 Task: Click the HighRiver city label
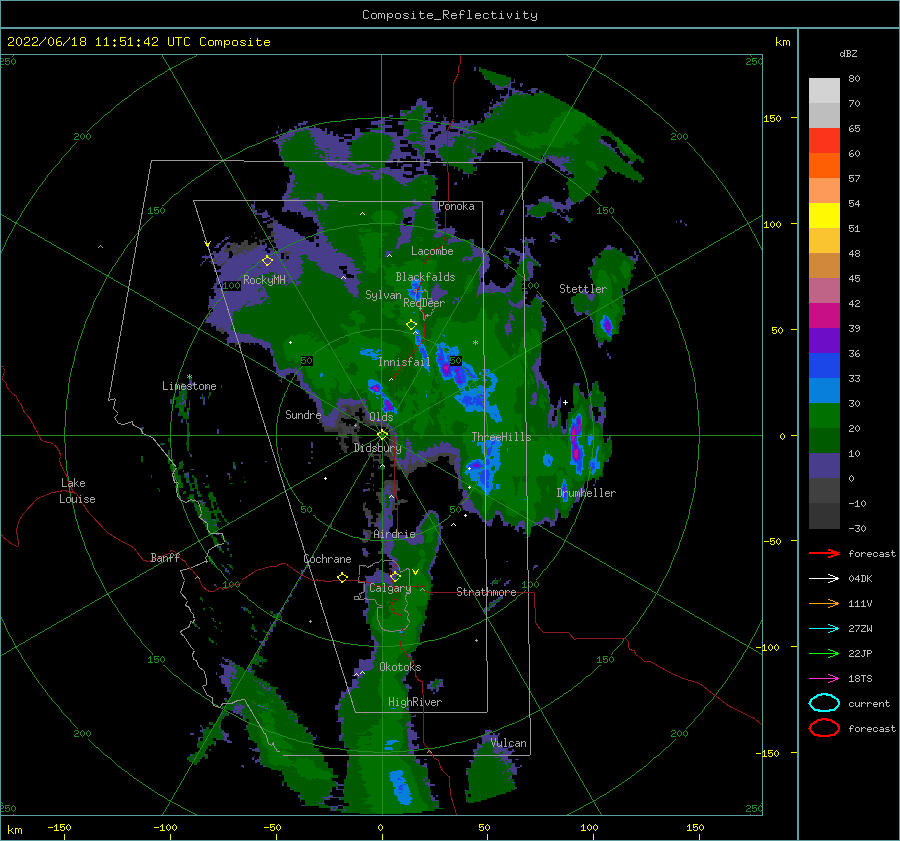415,702
